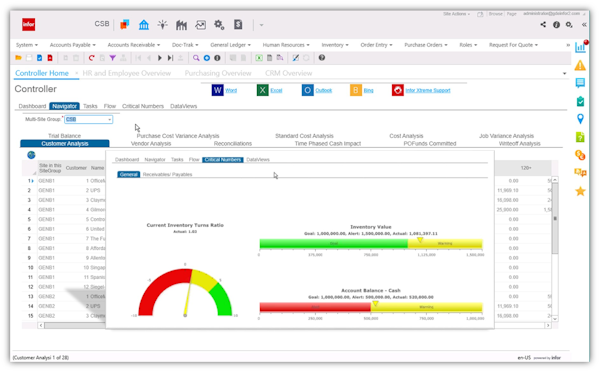Screen dimensions: 600x372
Task: Go to next record with play arrow
Action: (160, 58)
